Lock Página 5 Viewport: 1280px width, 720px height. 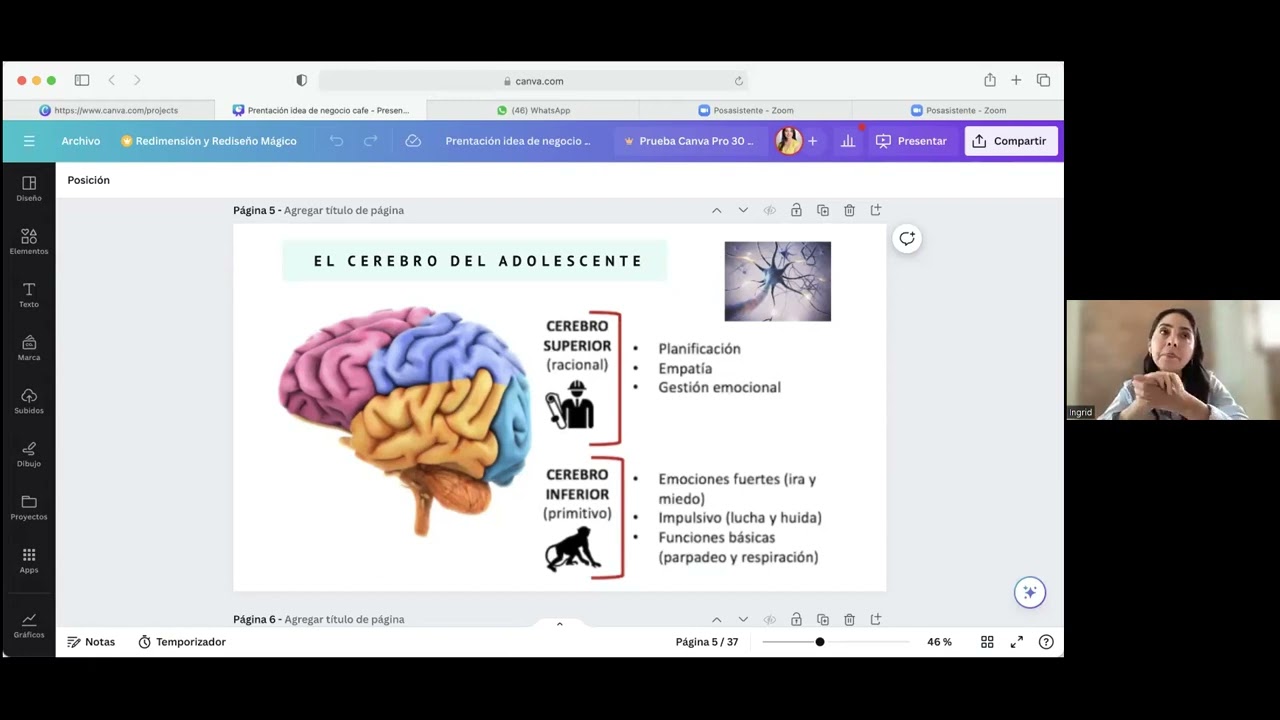(x=796, y=210)
